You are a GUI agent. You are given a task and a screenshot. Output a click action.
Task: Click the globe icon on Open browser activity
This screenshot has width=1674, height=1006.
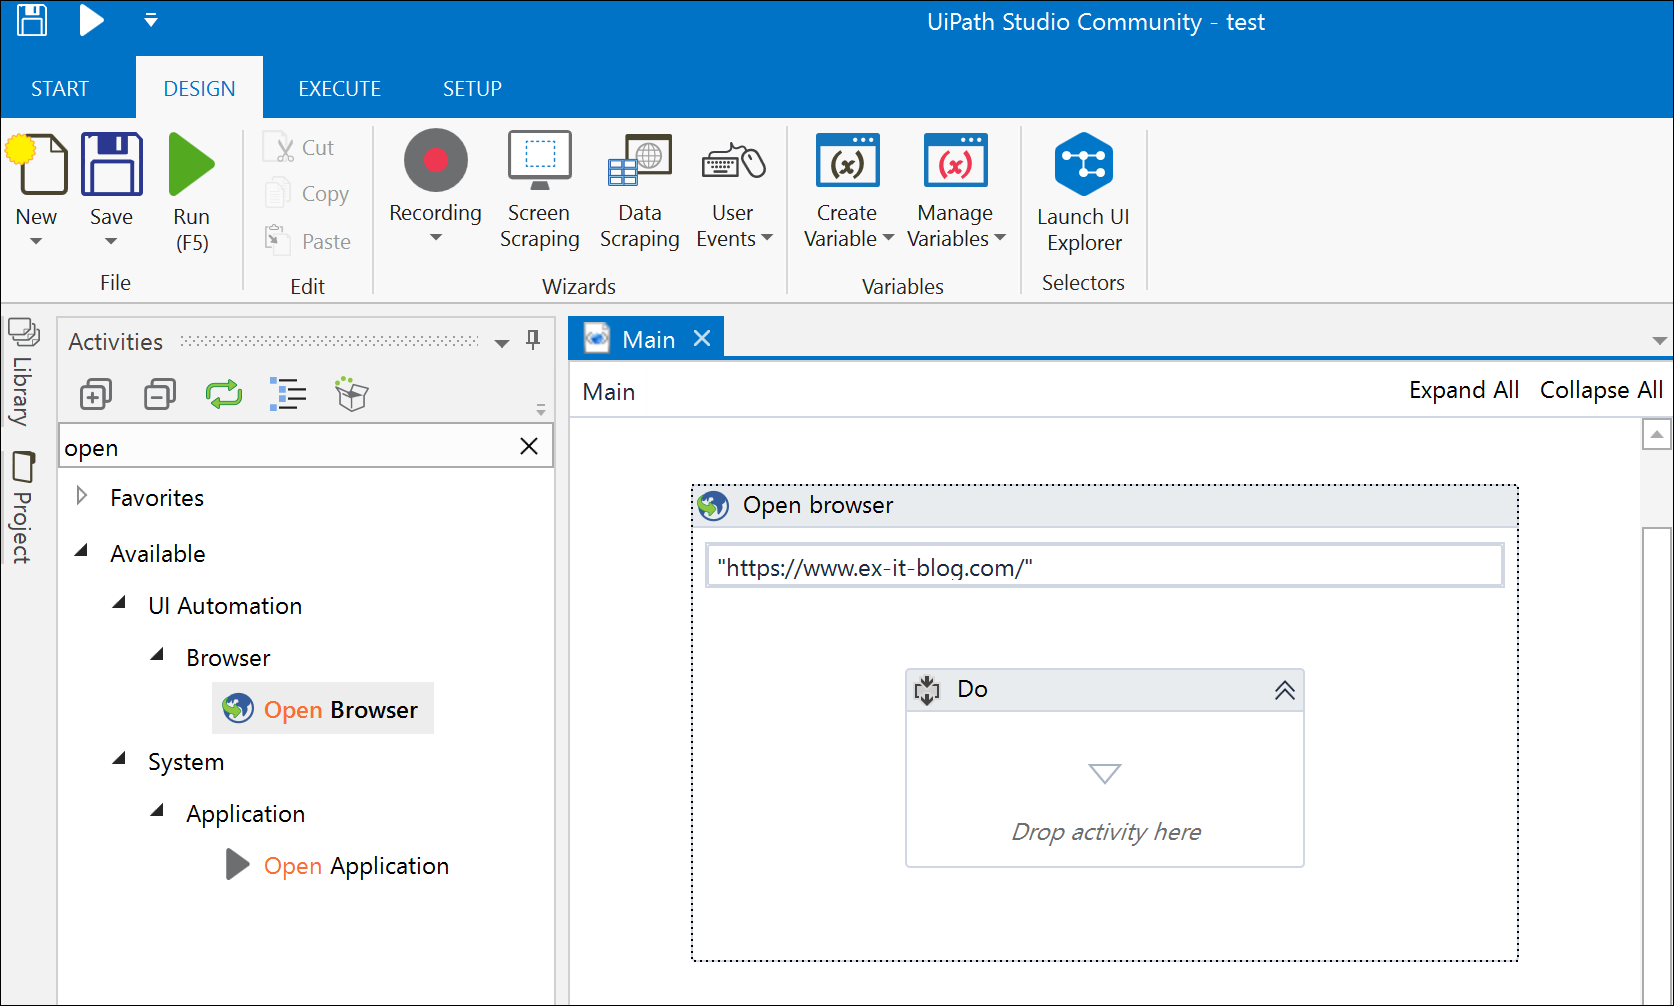[713, 506]
